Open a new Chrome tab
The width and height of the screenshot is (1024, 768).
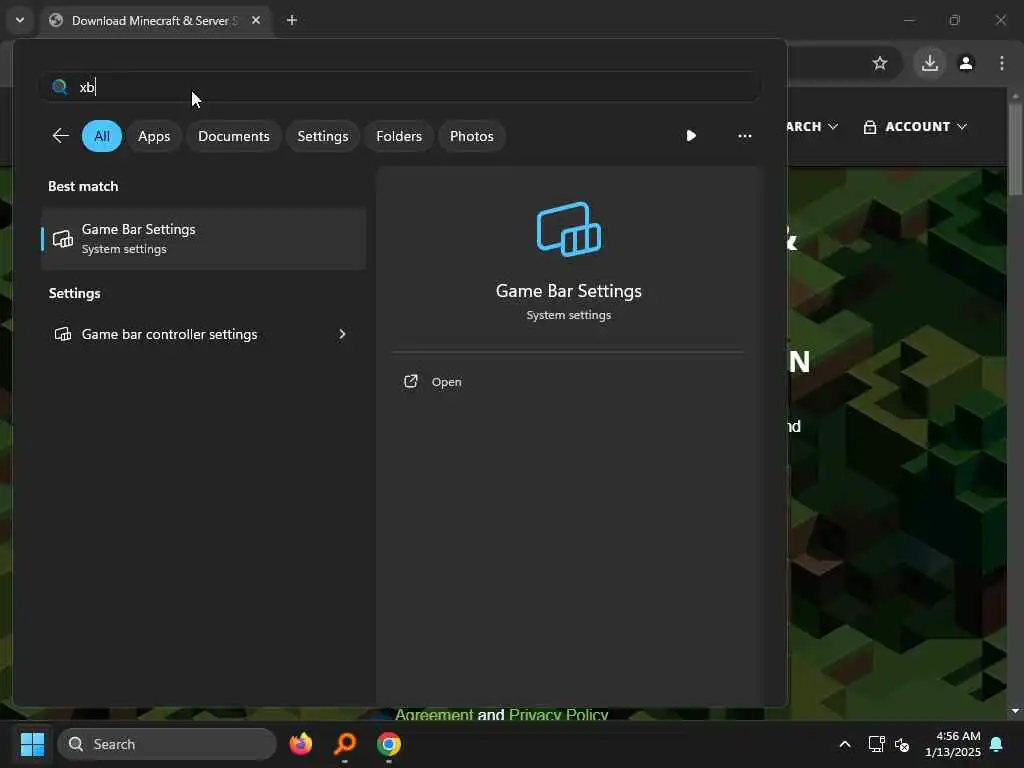(x=292, y=20)
